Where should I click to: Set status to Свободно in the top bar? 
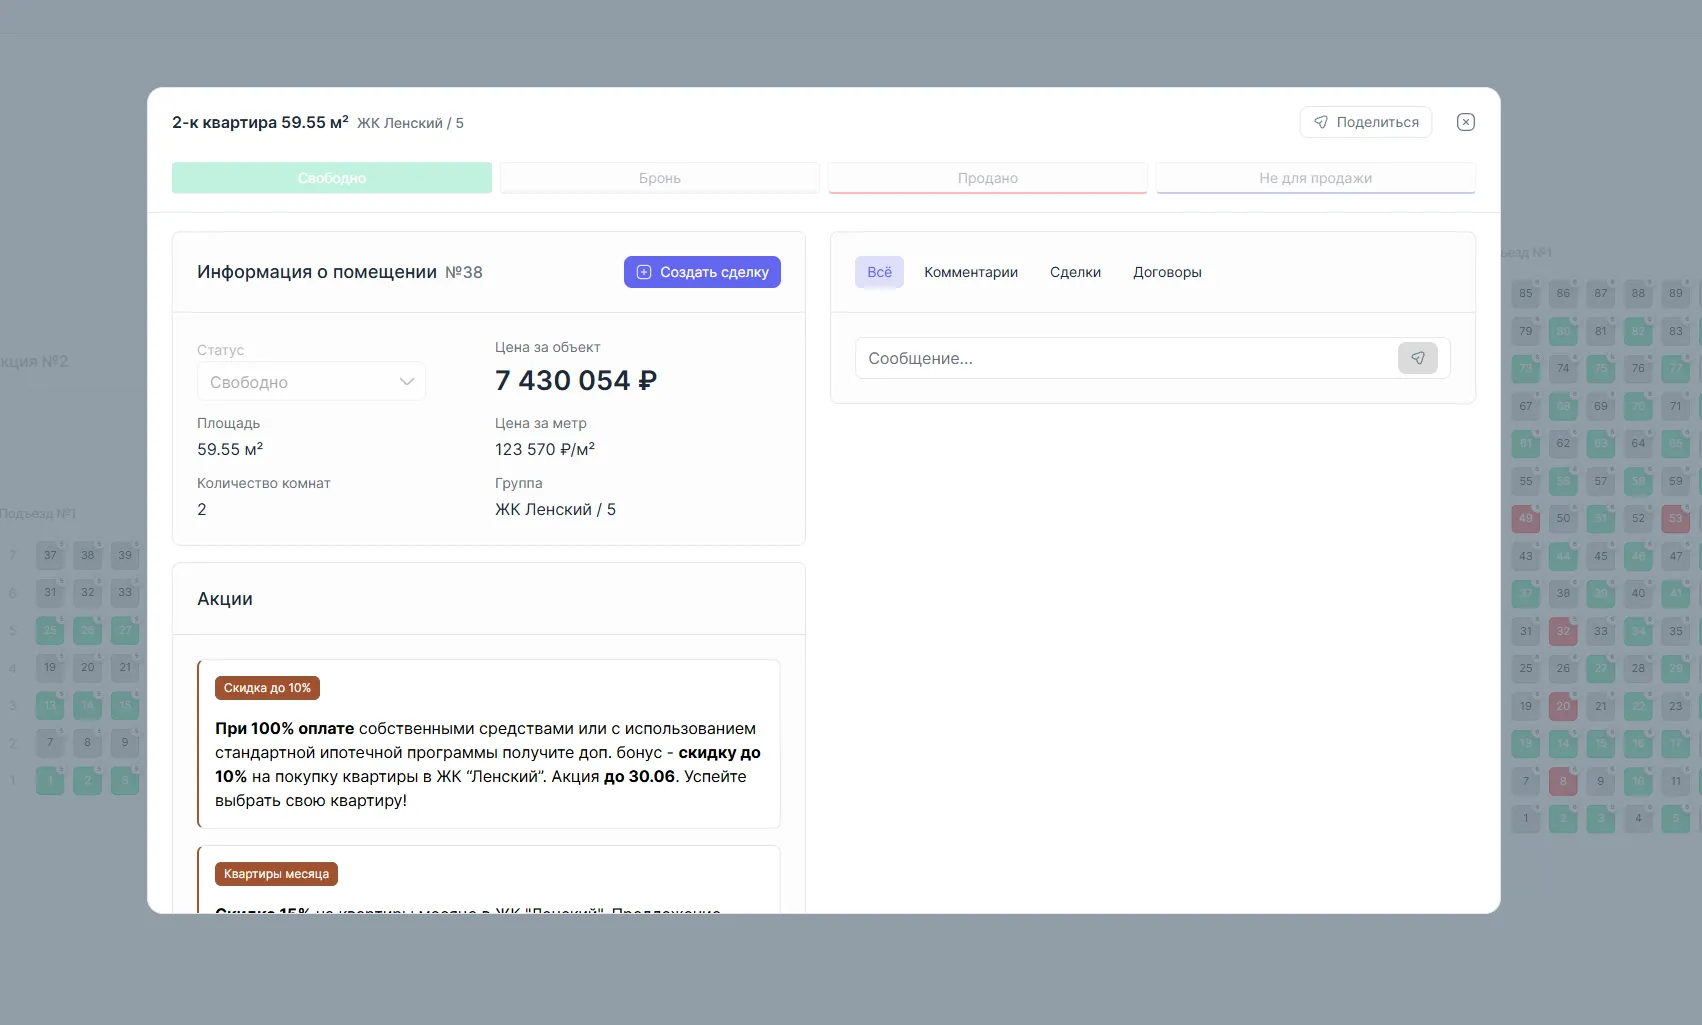[332, 178]
